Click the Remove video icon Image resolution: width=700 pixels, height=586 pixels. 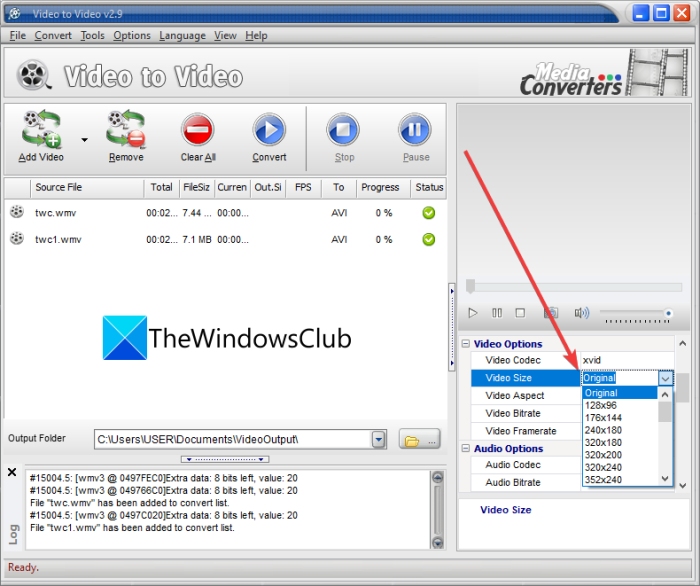coord(126,129)
